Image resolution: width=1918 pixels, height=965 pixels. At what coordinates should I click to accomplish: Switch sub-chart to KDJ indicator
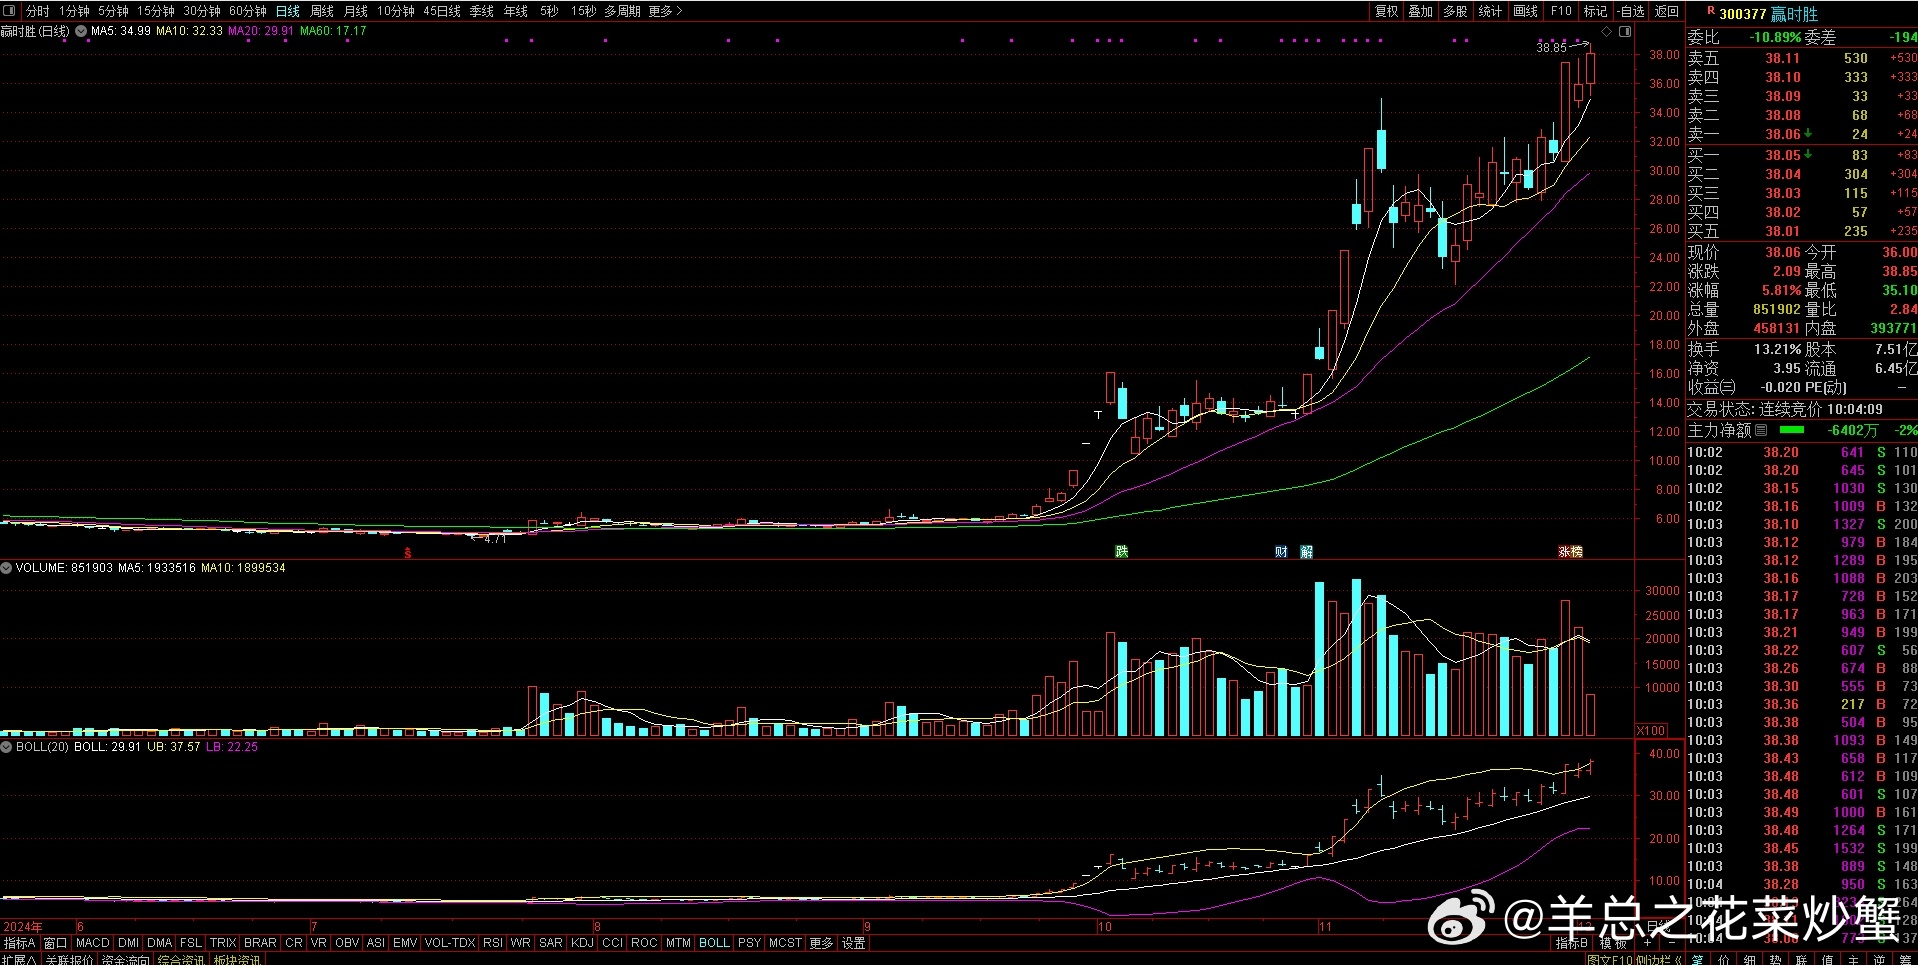(x=582, y=943)
